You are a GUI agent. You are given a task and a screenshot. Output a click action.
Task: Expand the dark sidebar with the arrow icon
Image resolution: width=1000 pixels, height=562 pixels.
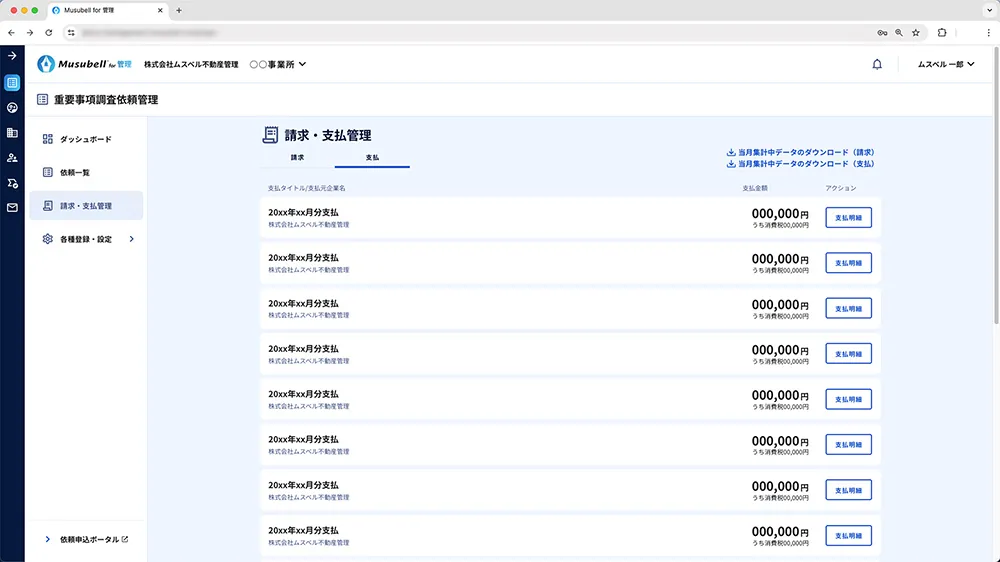point(12,56)
